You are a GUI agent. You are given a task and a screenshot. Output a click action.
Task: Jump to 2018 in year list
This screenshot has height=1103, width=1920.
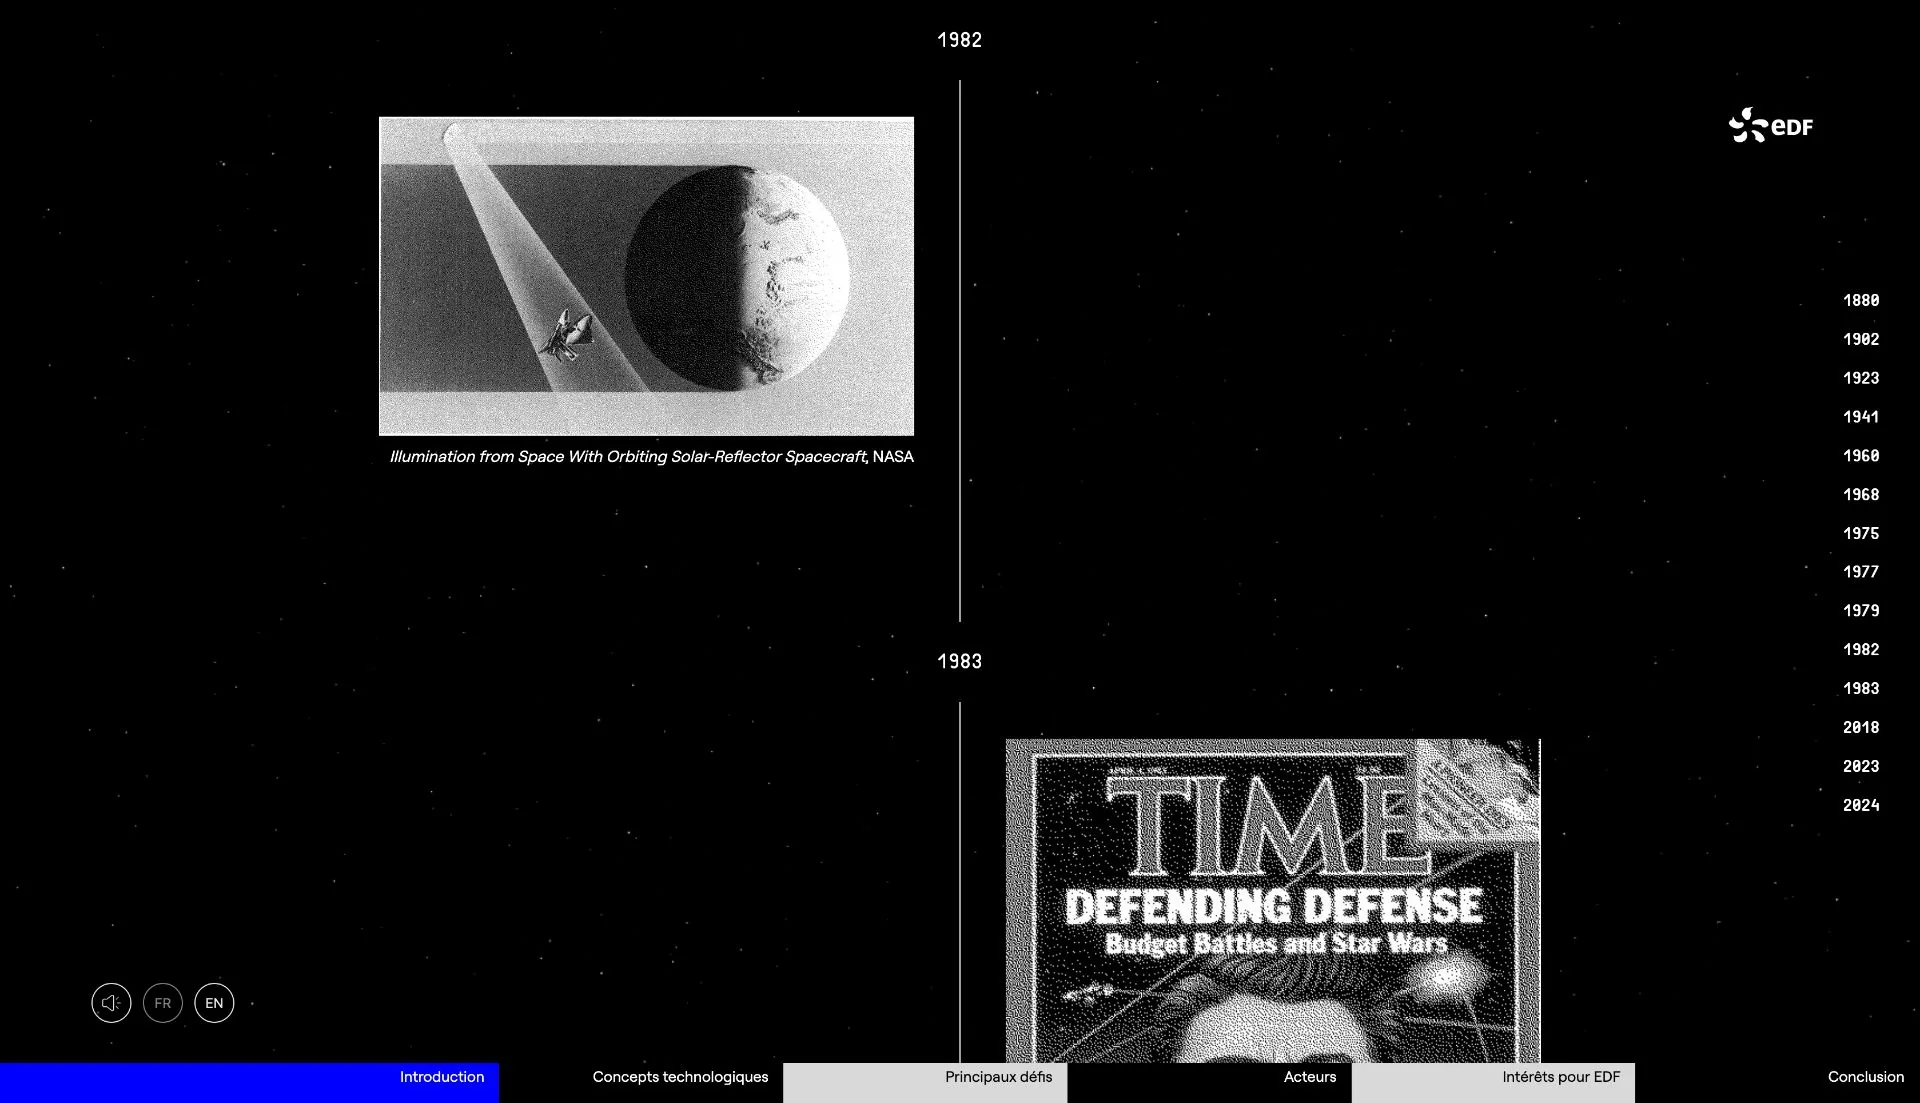tap(1861, 728)
